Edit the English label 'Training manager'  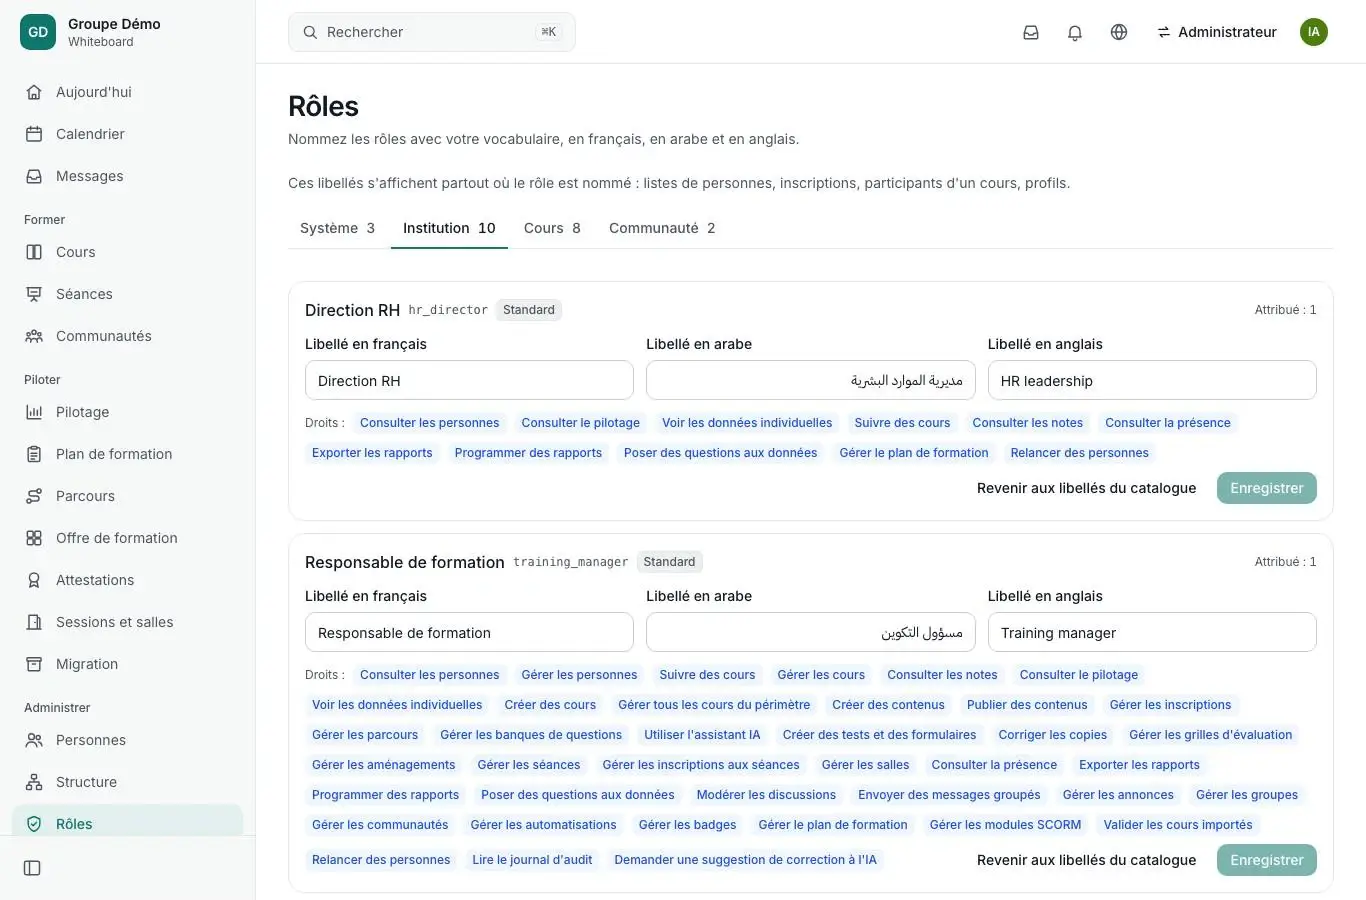1152,633
